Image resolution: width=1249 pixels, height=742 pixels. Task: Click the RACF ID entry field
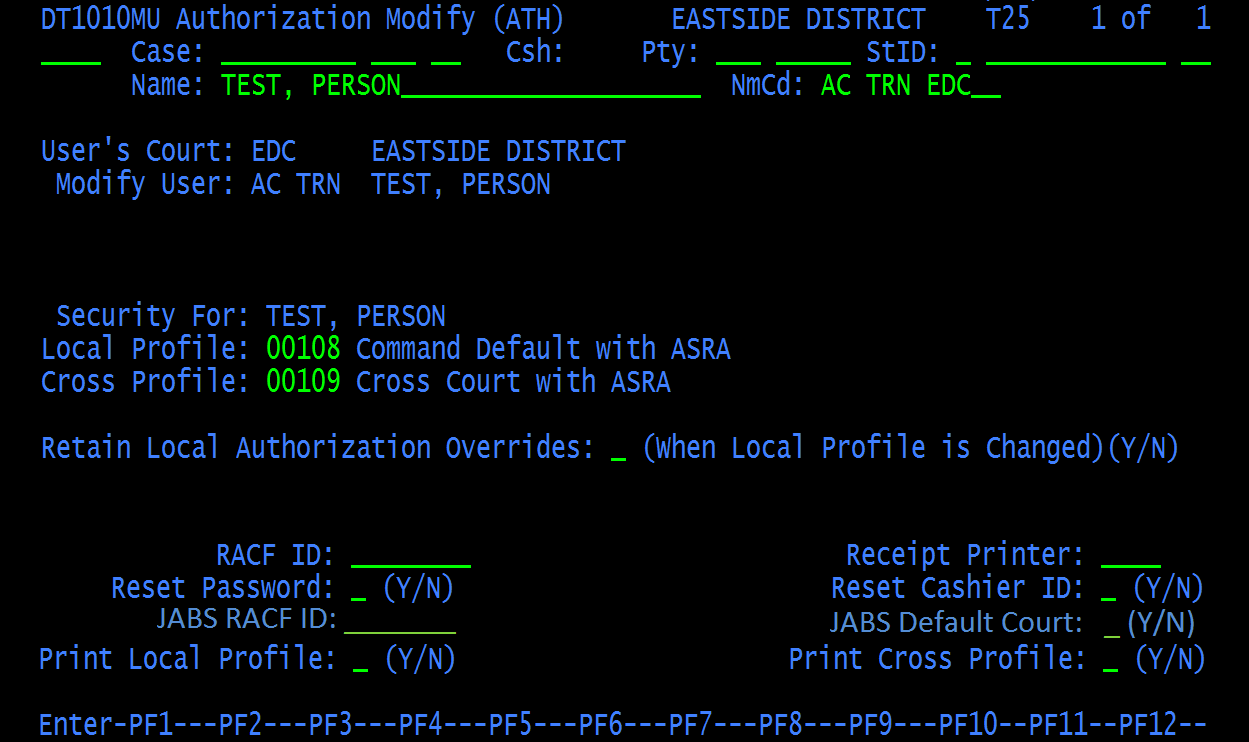coord(411,556)
